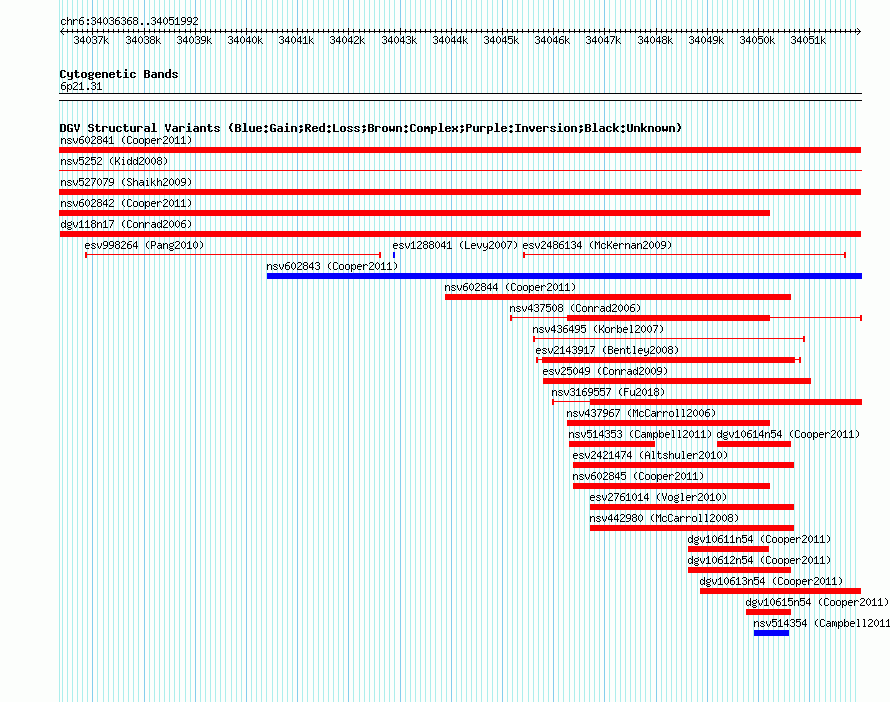Click the red nsv514353 loss bar
This screenshot has width=890, height=702.
pos(612,444)
